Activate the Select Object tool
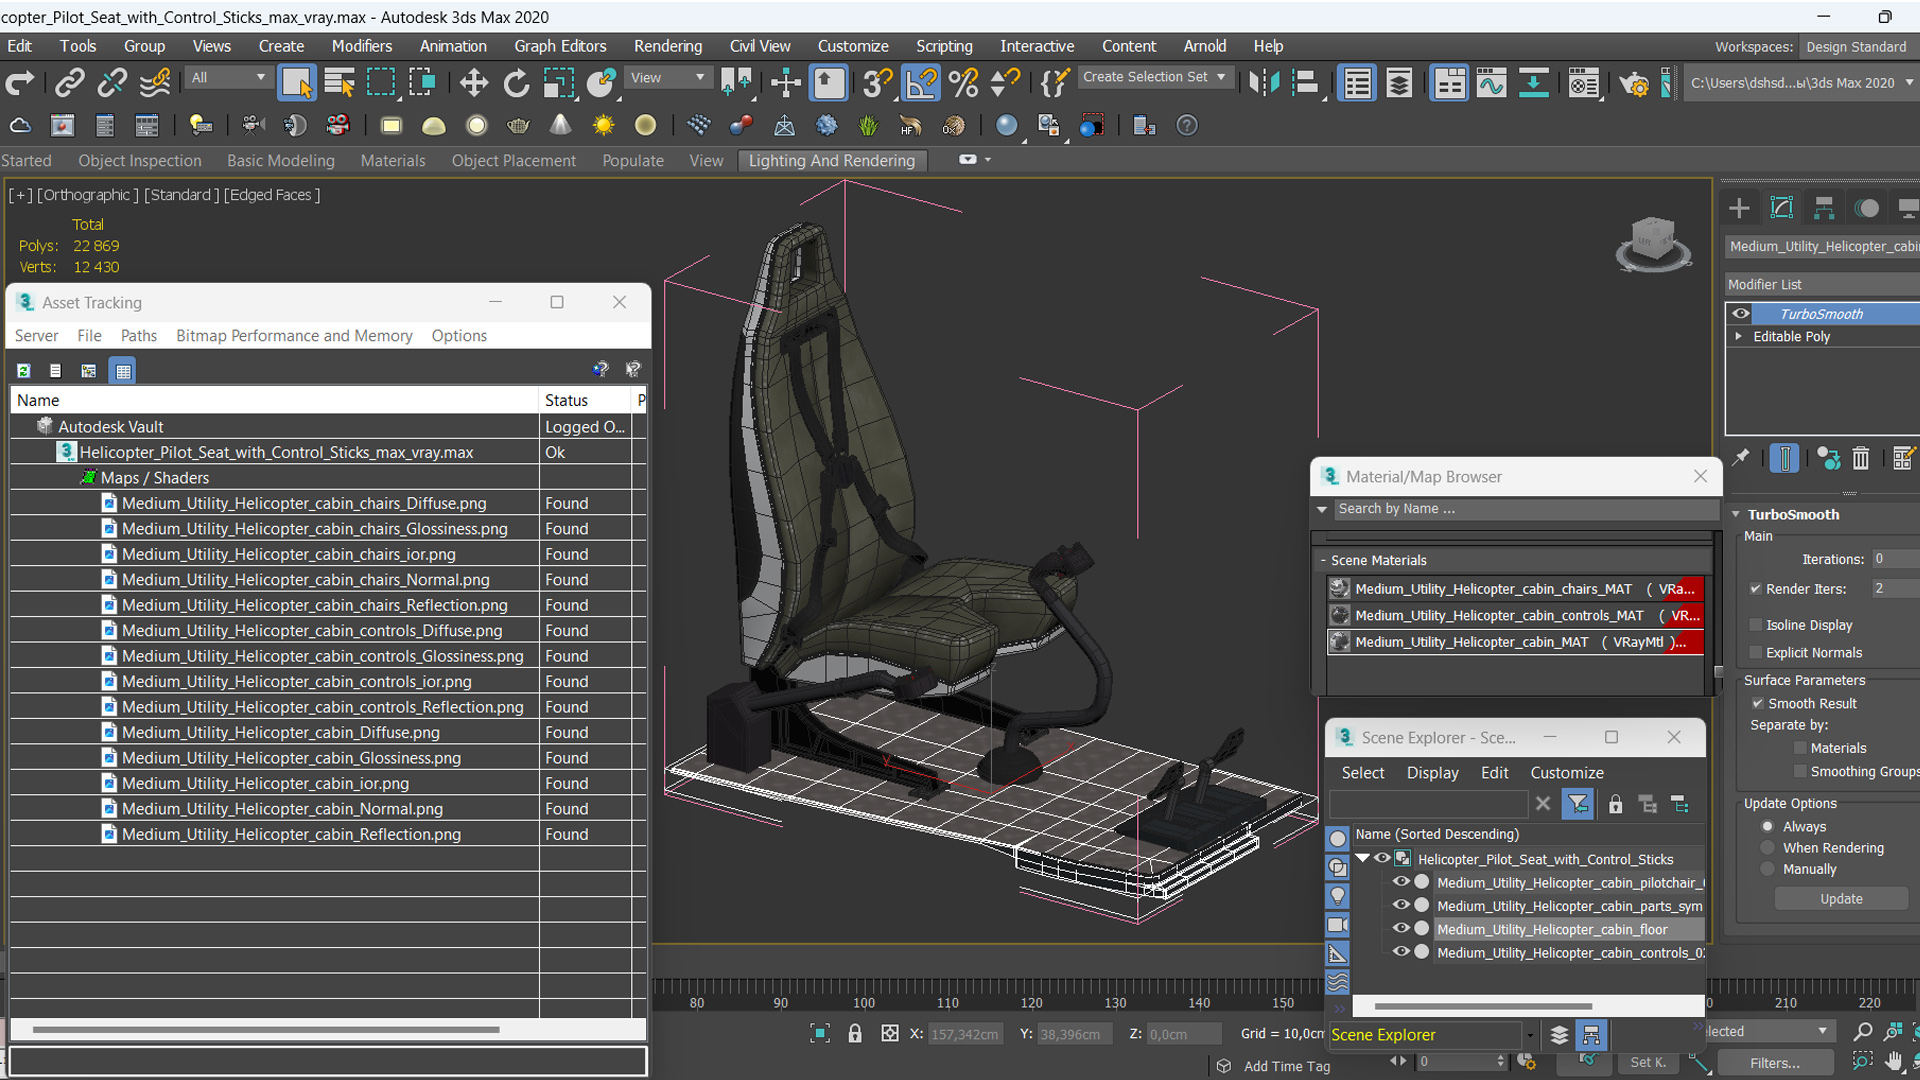This screenshot has width=1920, height=1080. click(x=297, y=83)
